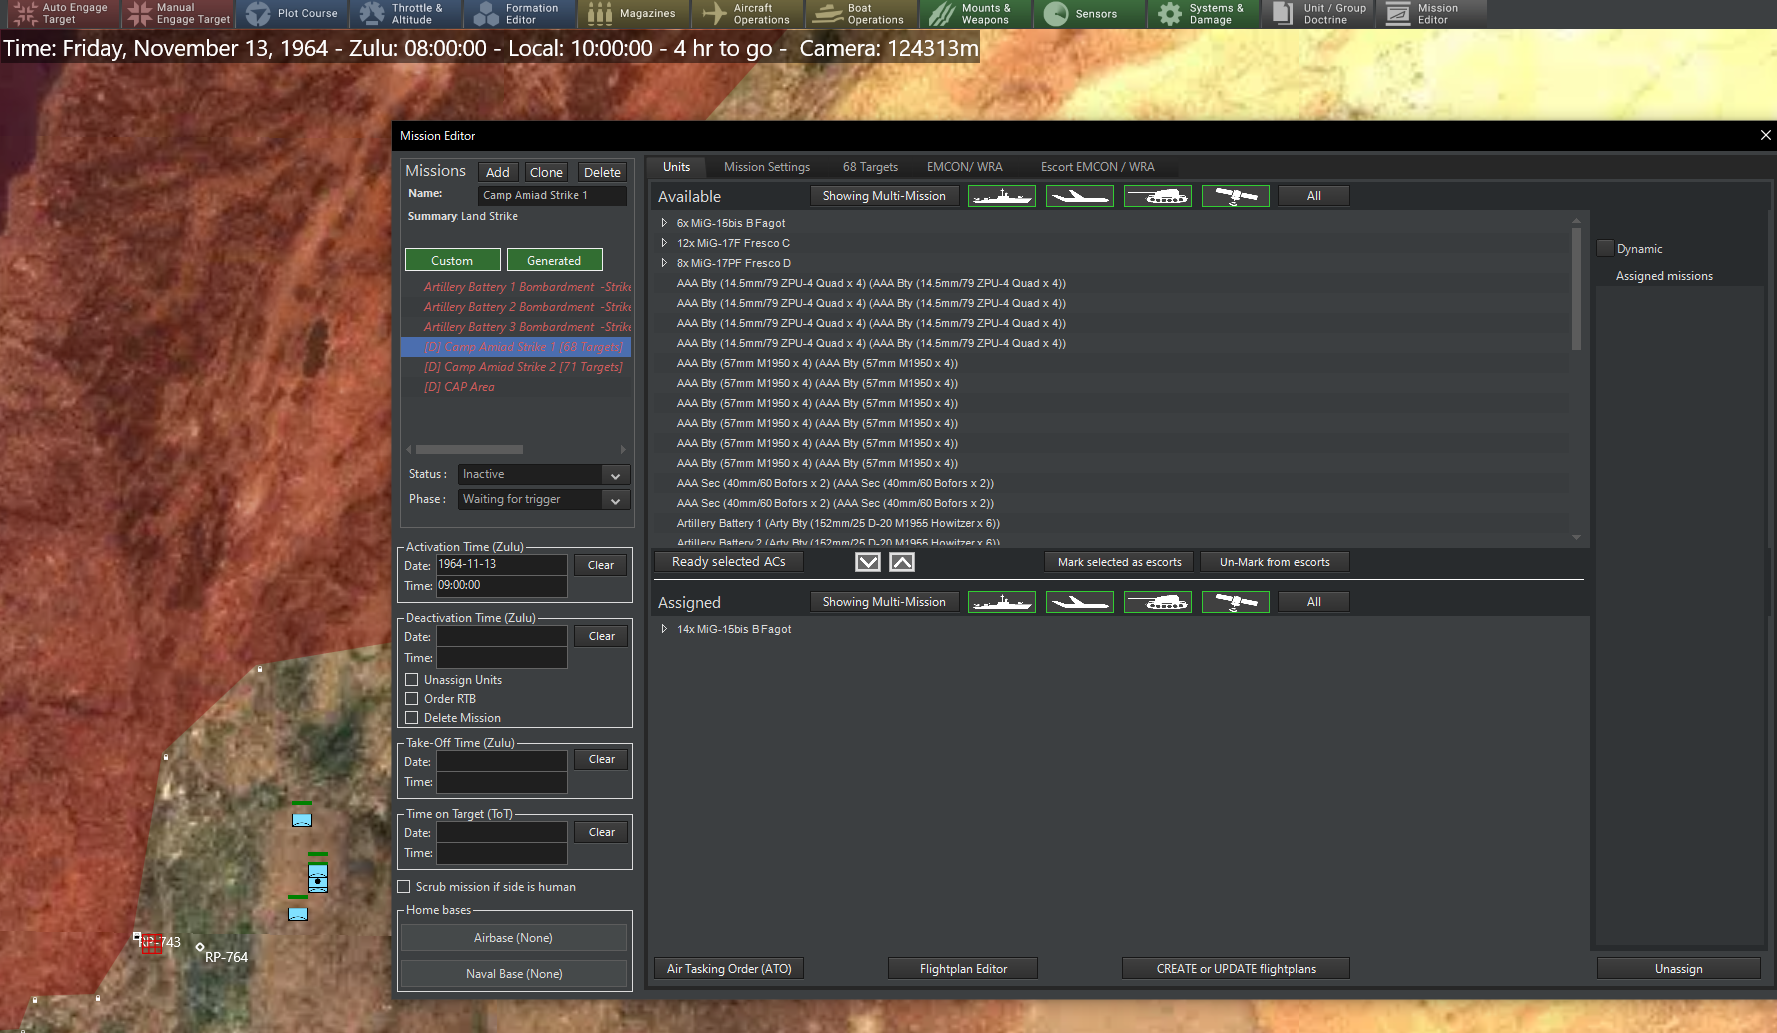
Task: Toggle the Custom missions filter
Action: click(x=452, y=260)
